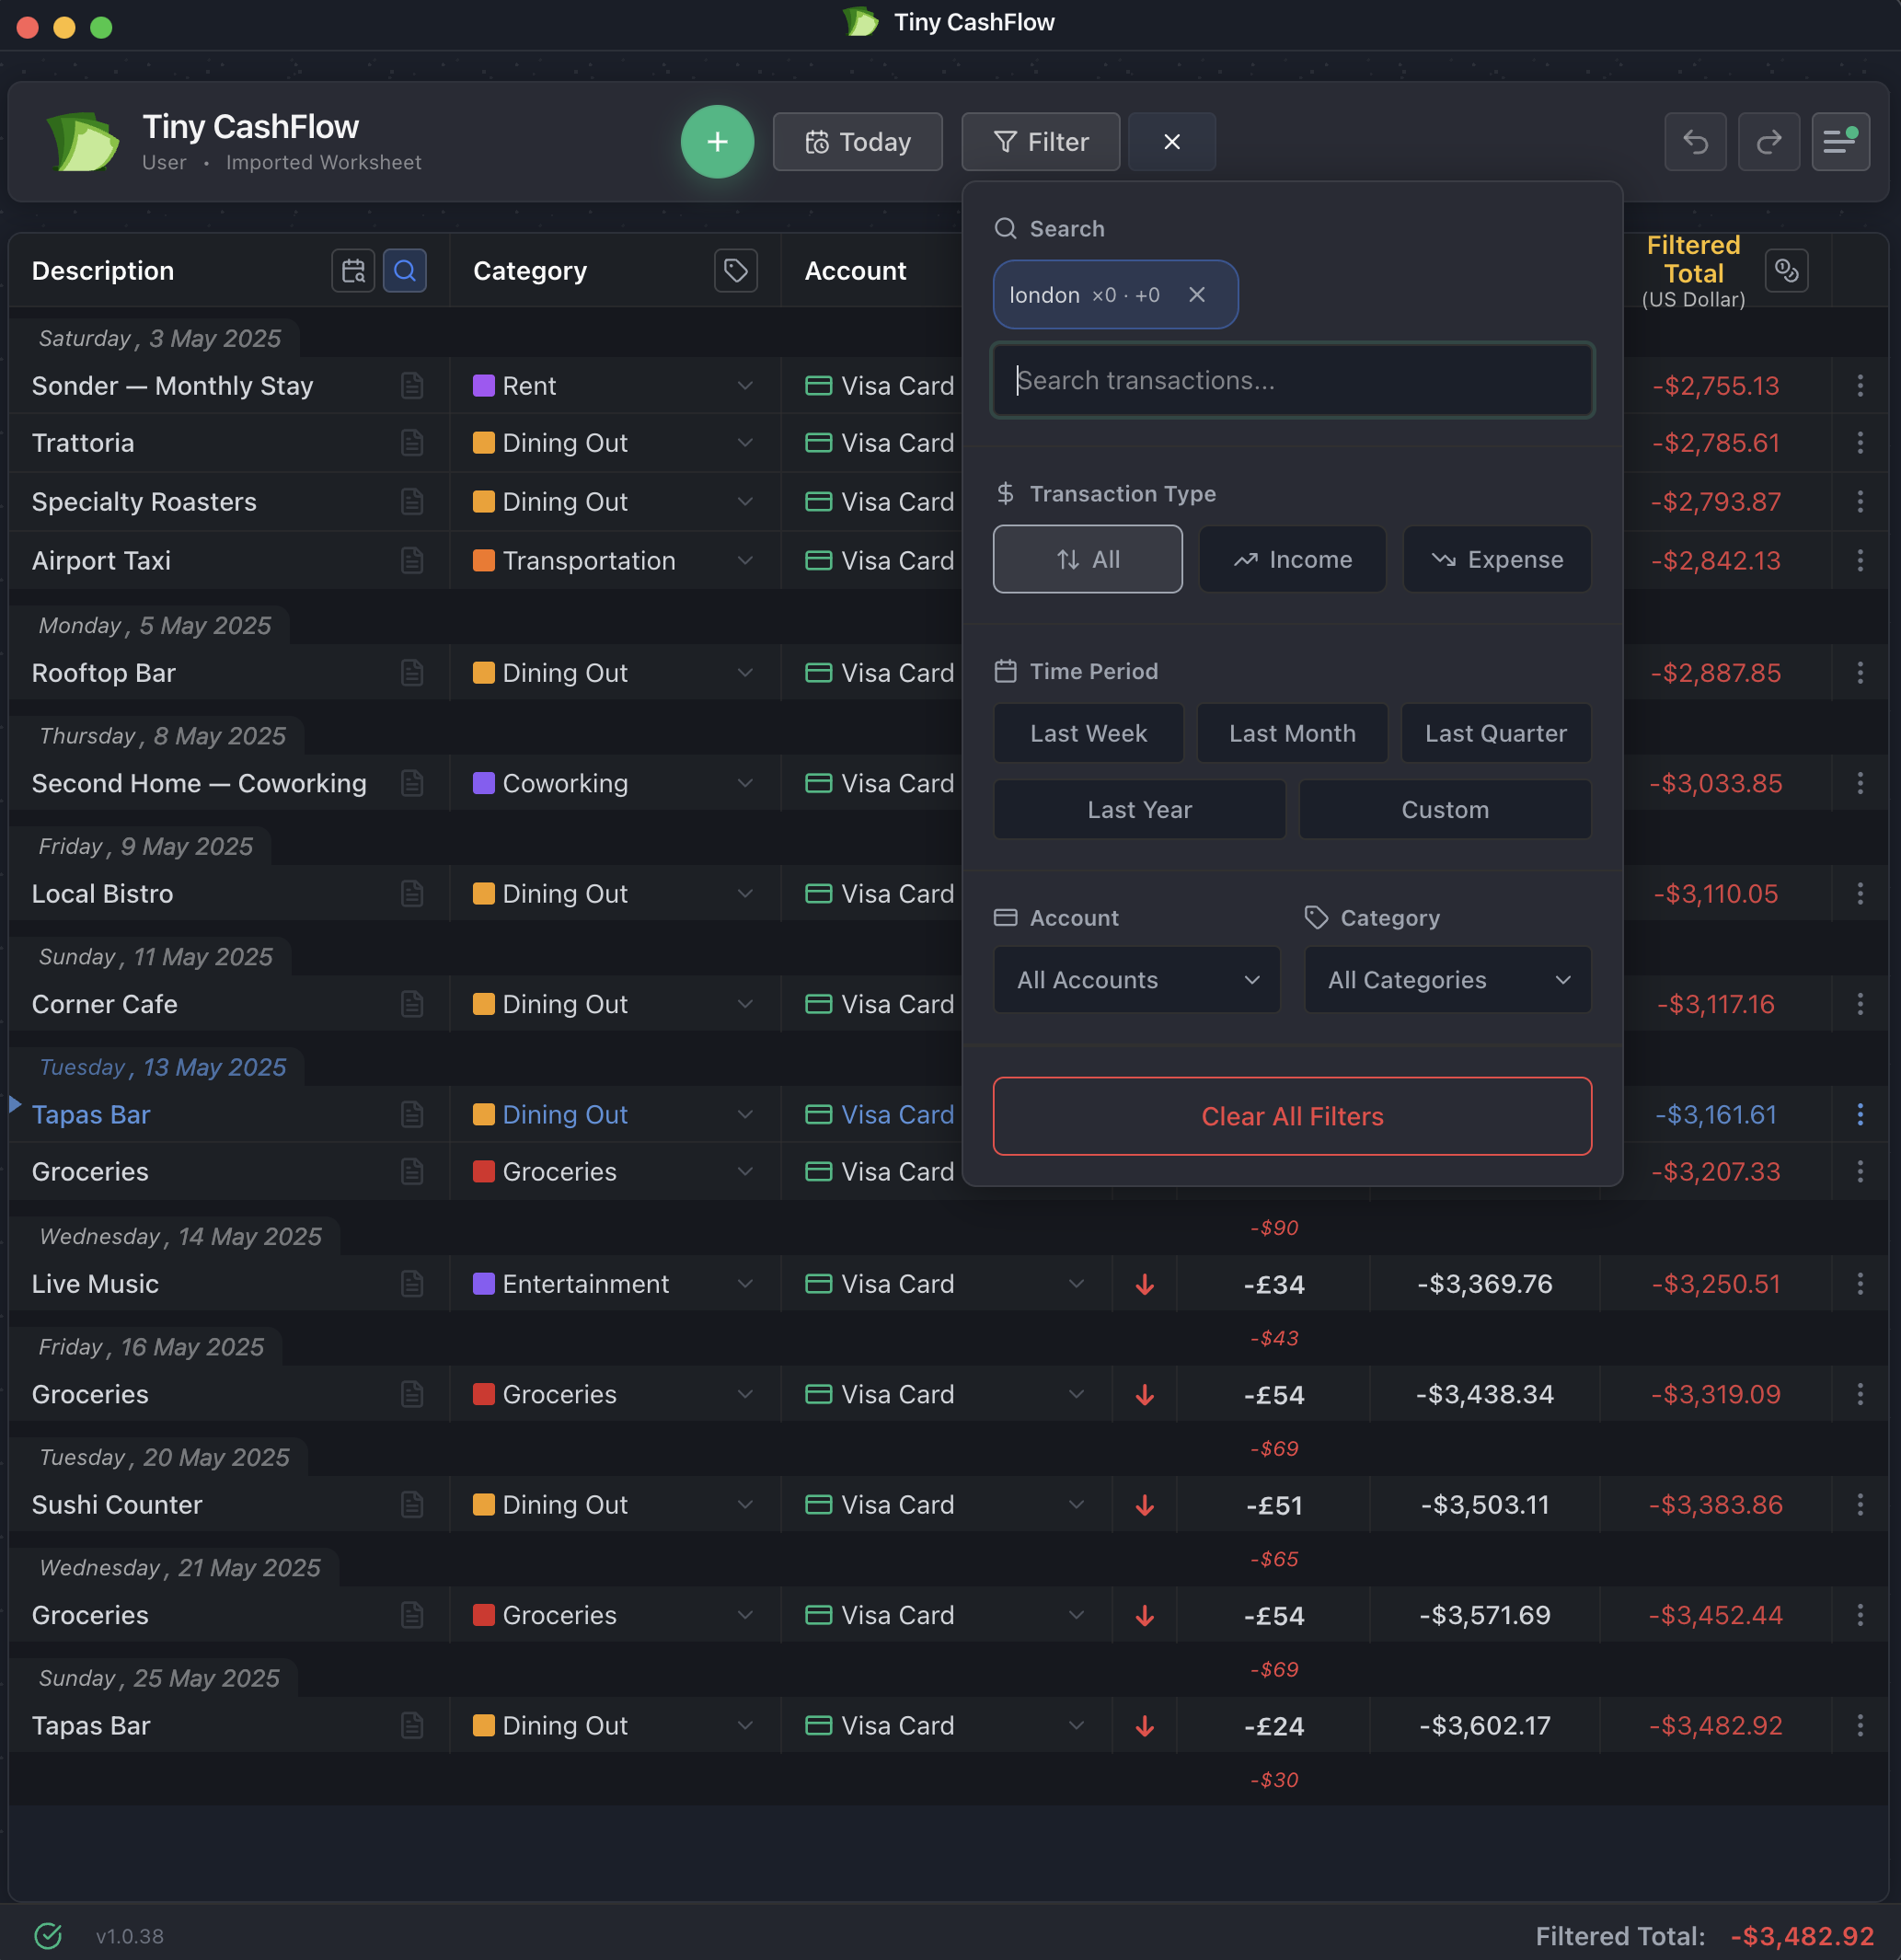This screenshot has height=1960, width=1901.
Task: Jump to Today in the toolbar
Action: (857, 142)
